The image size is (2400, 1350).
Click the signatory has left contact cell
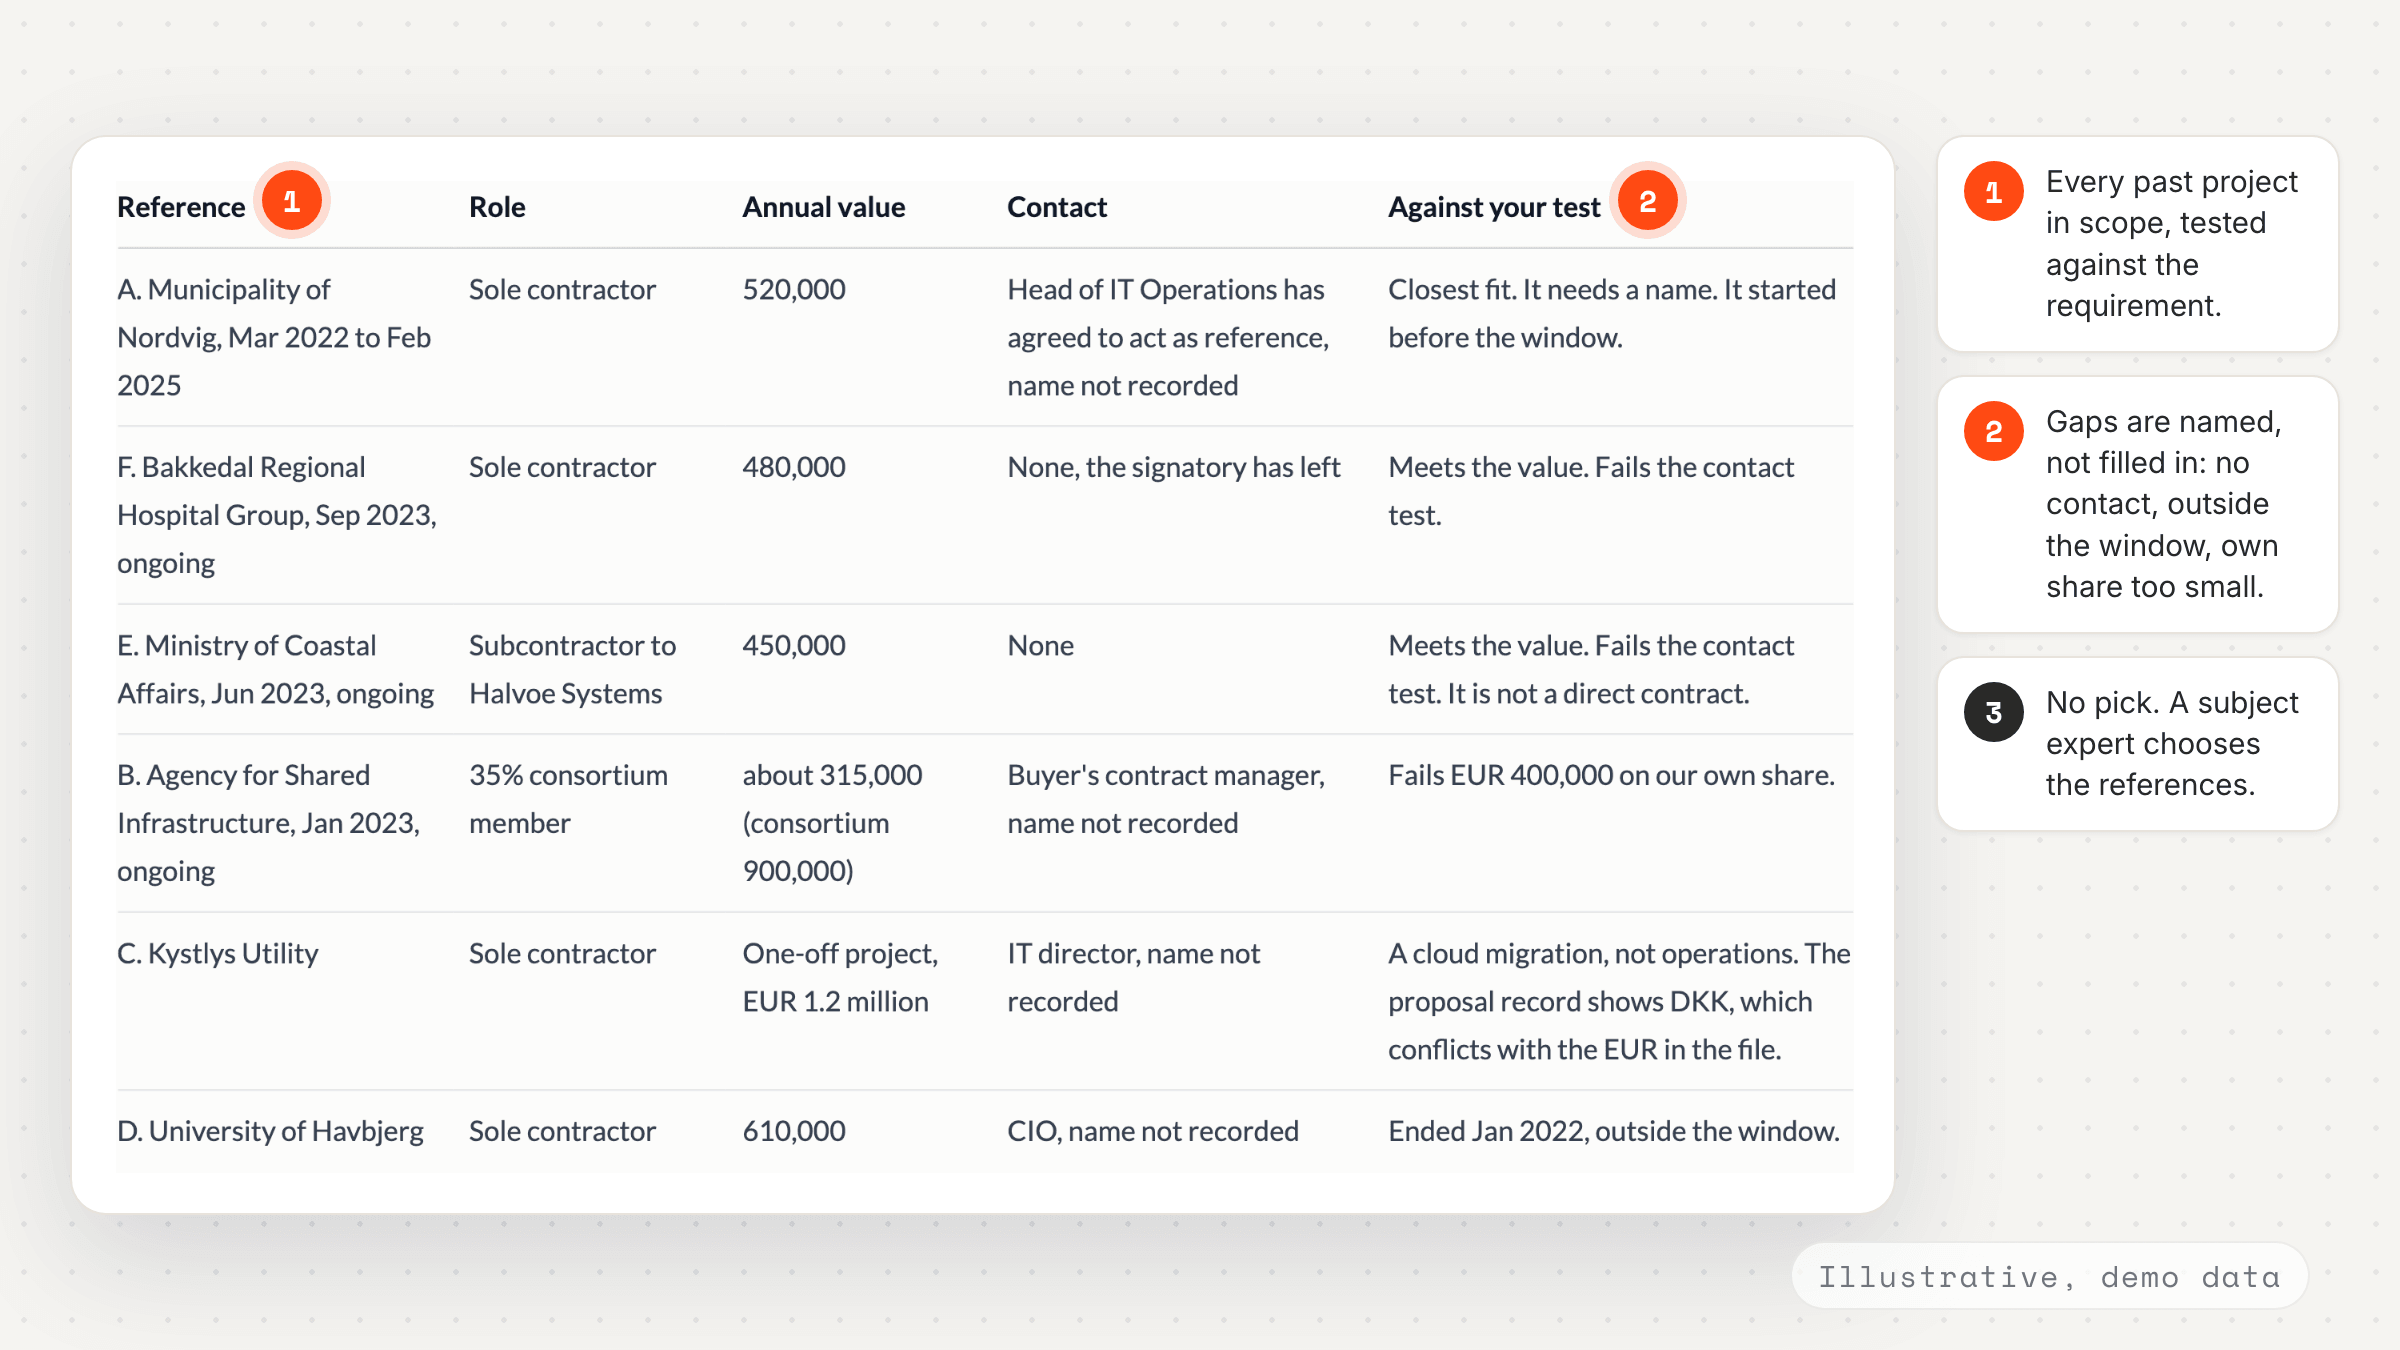pos(1174,467)
